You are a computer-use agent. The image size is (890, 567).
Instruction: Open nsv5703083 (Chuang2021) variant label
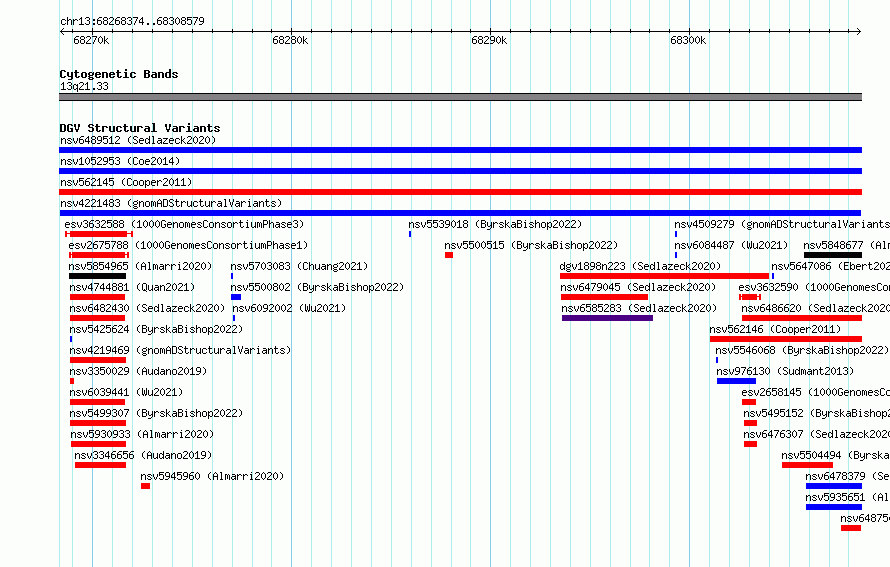pos(299,266)
